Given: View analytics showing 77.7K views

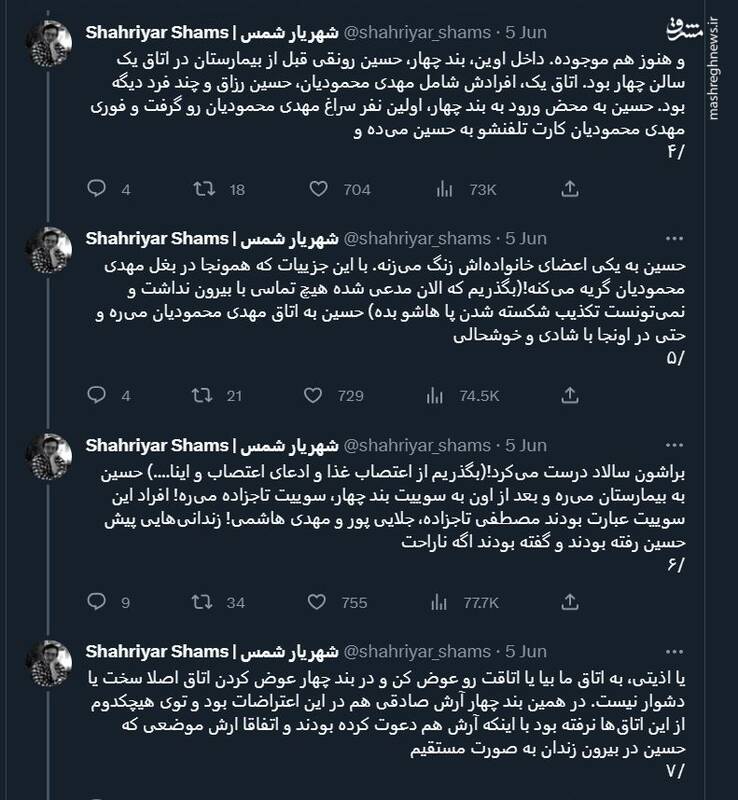Looking at the screenshot, I should click(x=446, y=601).
